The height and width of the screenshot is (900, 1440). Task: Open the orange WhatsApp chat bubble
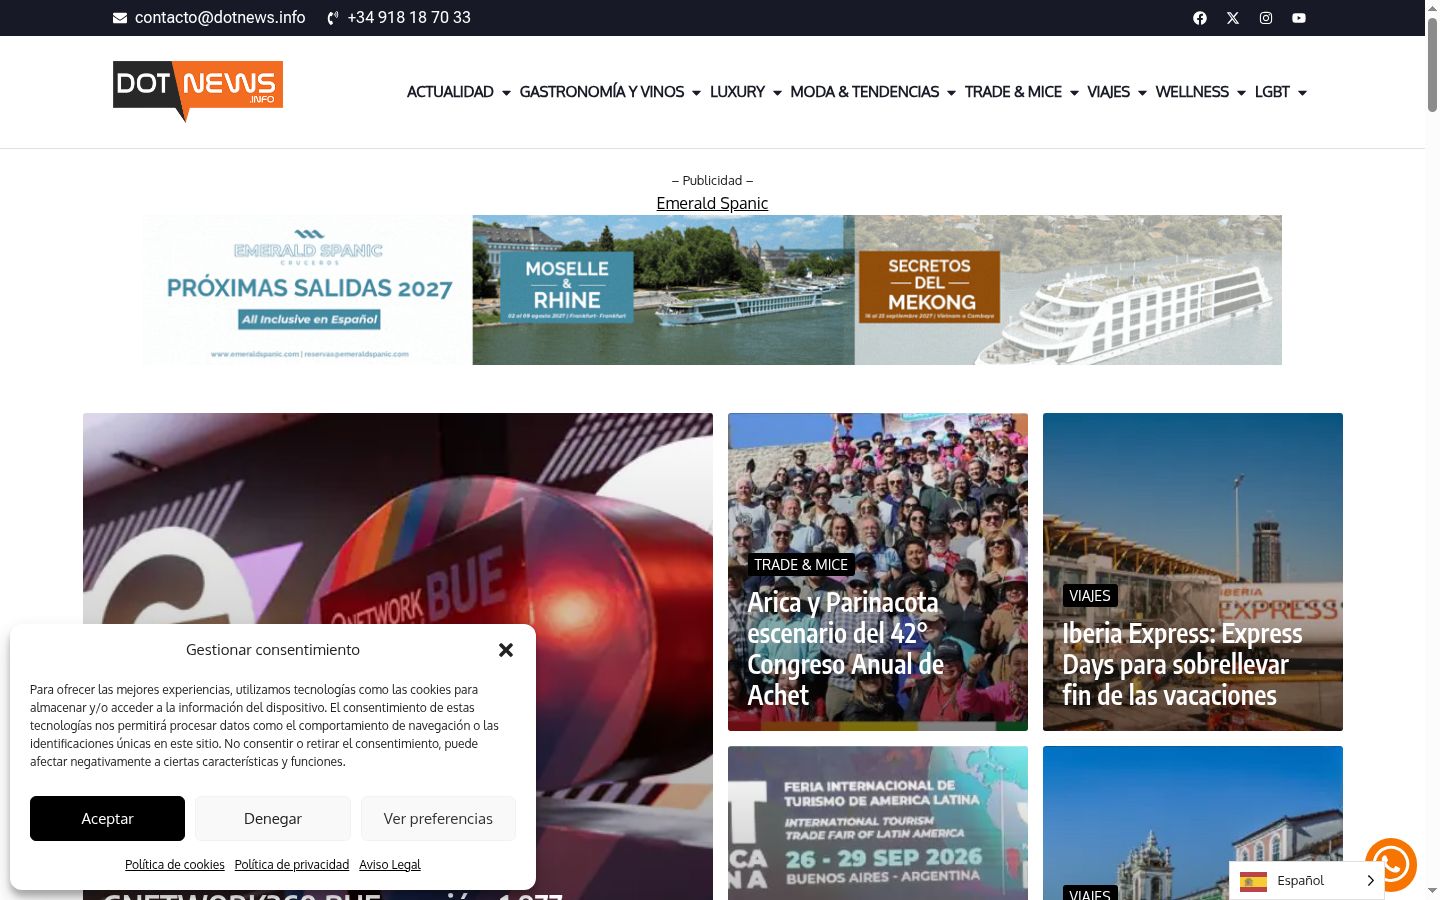click(1391, 864)
